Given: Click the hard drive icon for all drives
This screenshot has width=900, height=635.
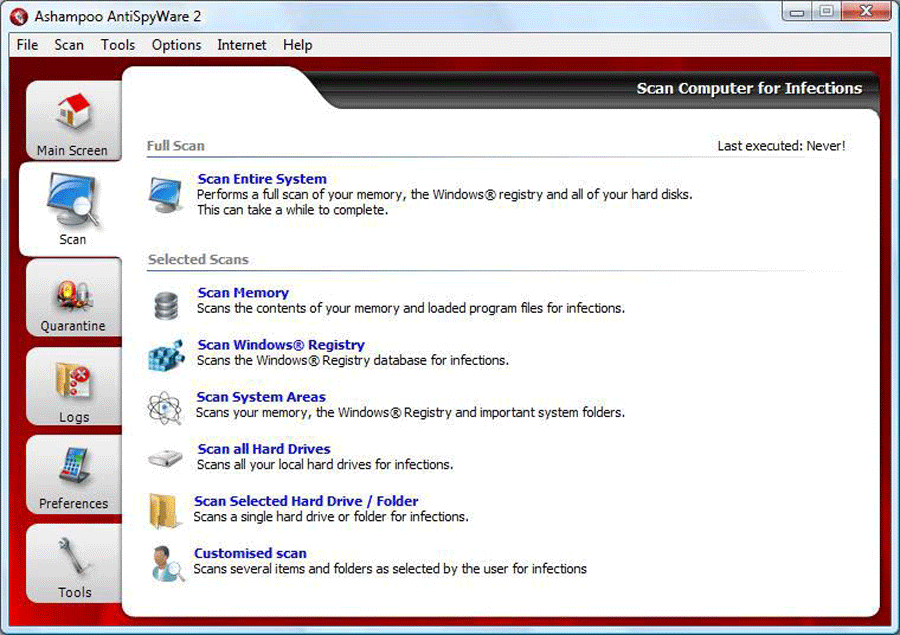Looking at the screenshot, I should tap(165, 458).
